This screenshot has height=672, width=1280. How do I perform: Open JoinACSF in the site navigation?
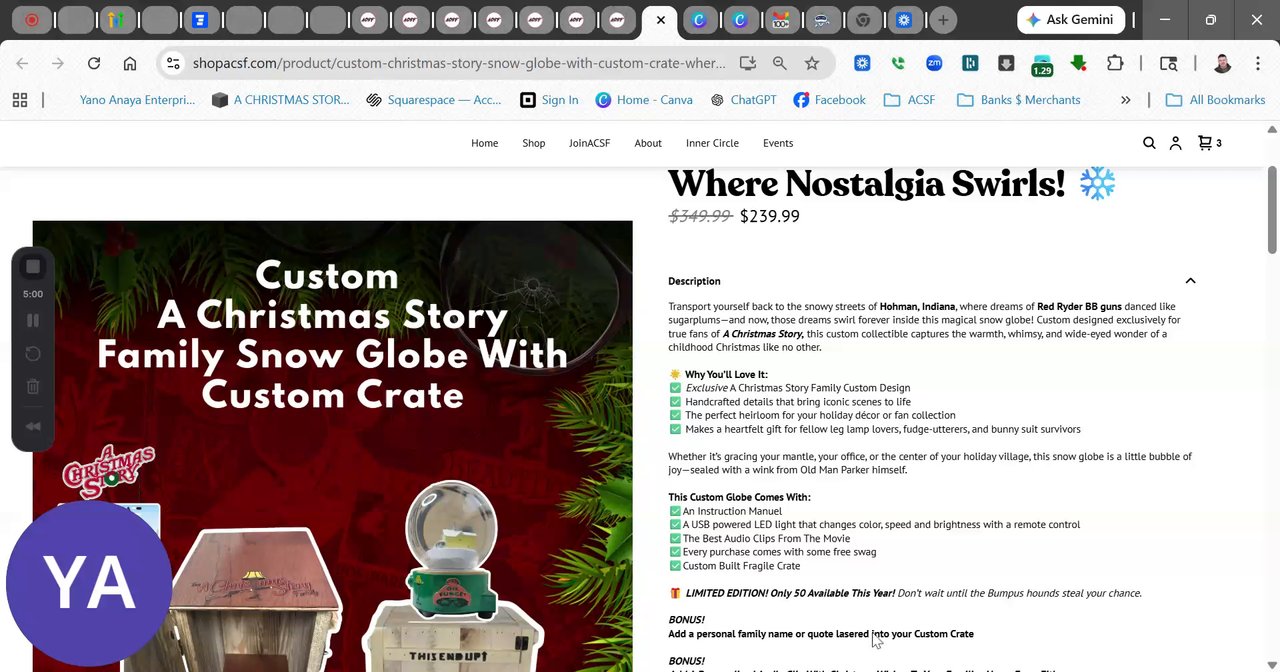589,143
